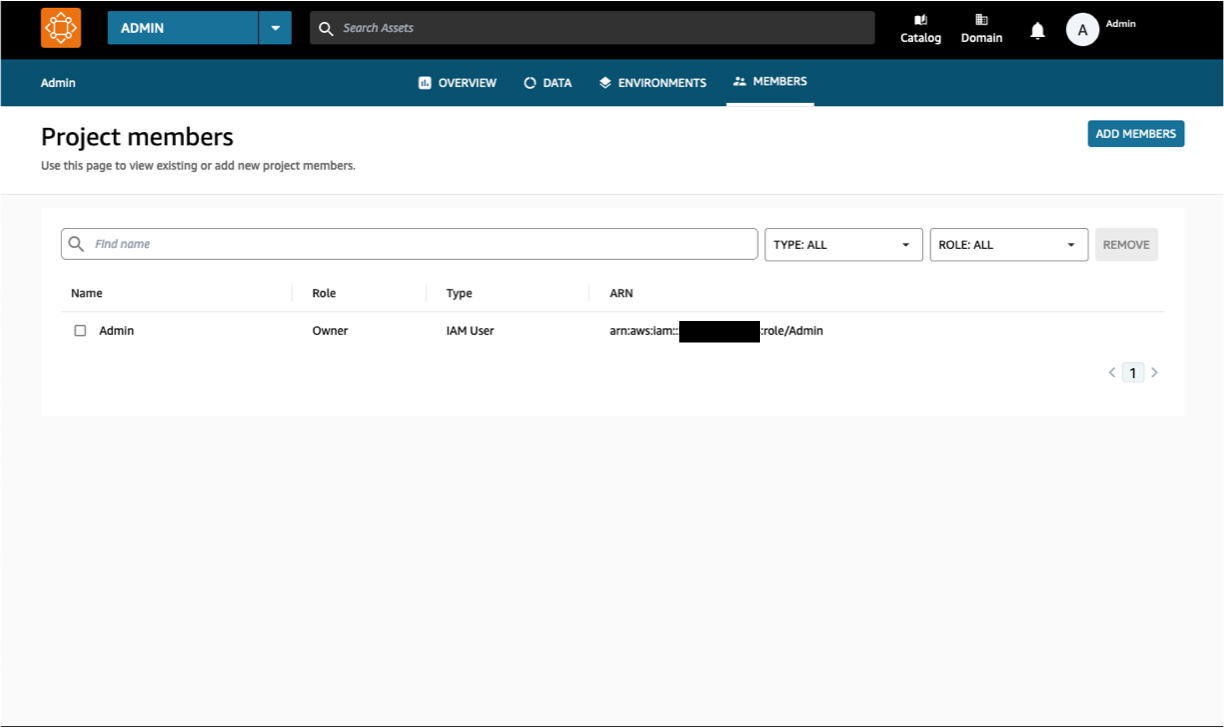Click the Owner role cell

pos(330,331)
